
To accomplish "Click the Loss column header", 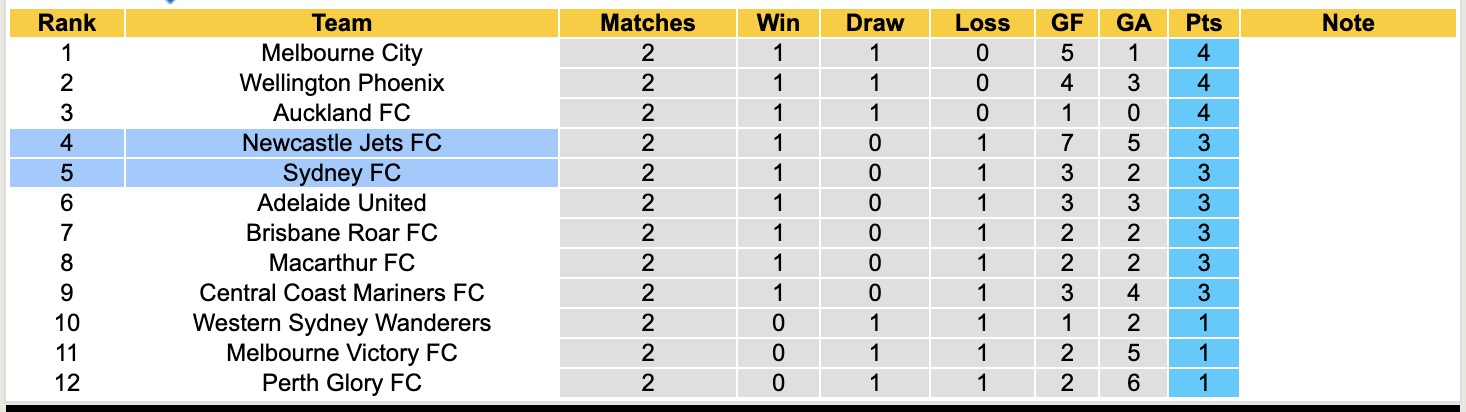I will [x=981, y=23].
